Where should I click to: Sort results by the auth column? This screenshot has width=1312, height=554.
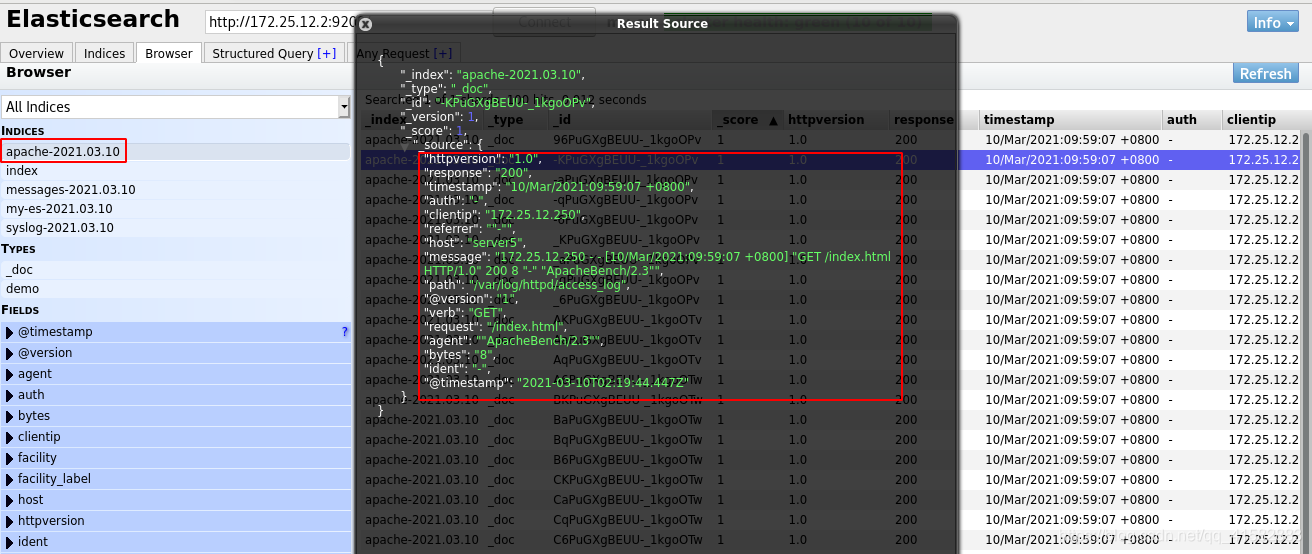(x=1192, y=119)
